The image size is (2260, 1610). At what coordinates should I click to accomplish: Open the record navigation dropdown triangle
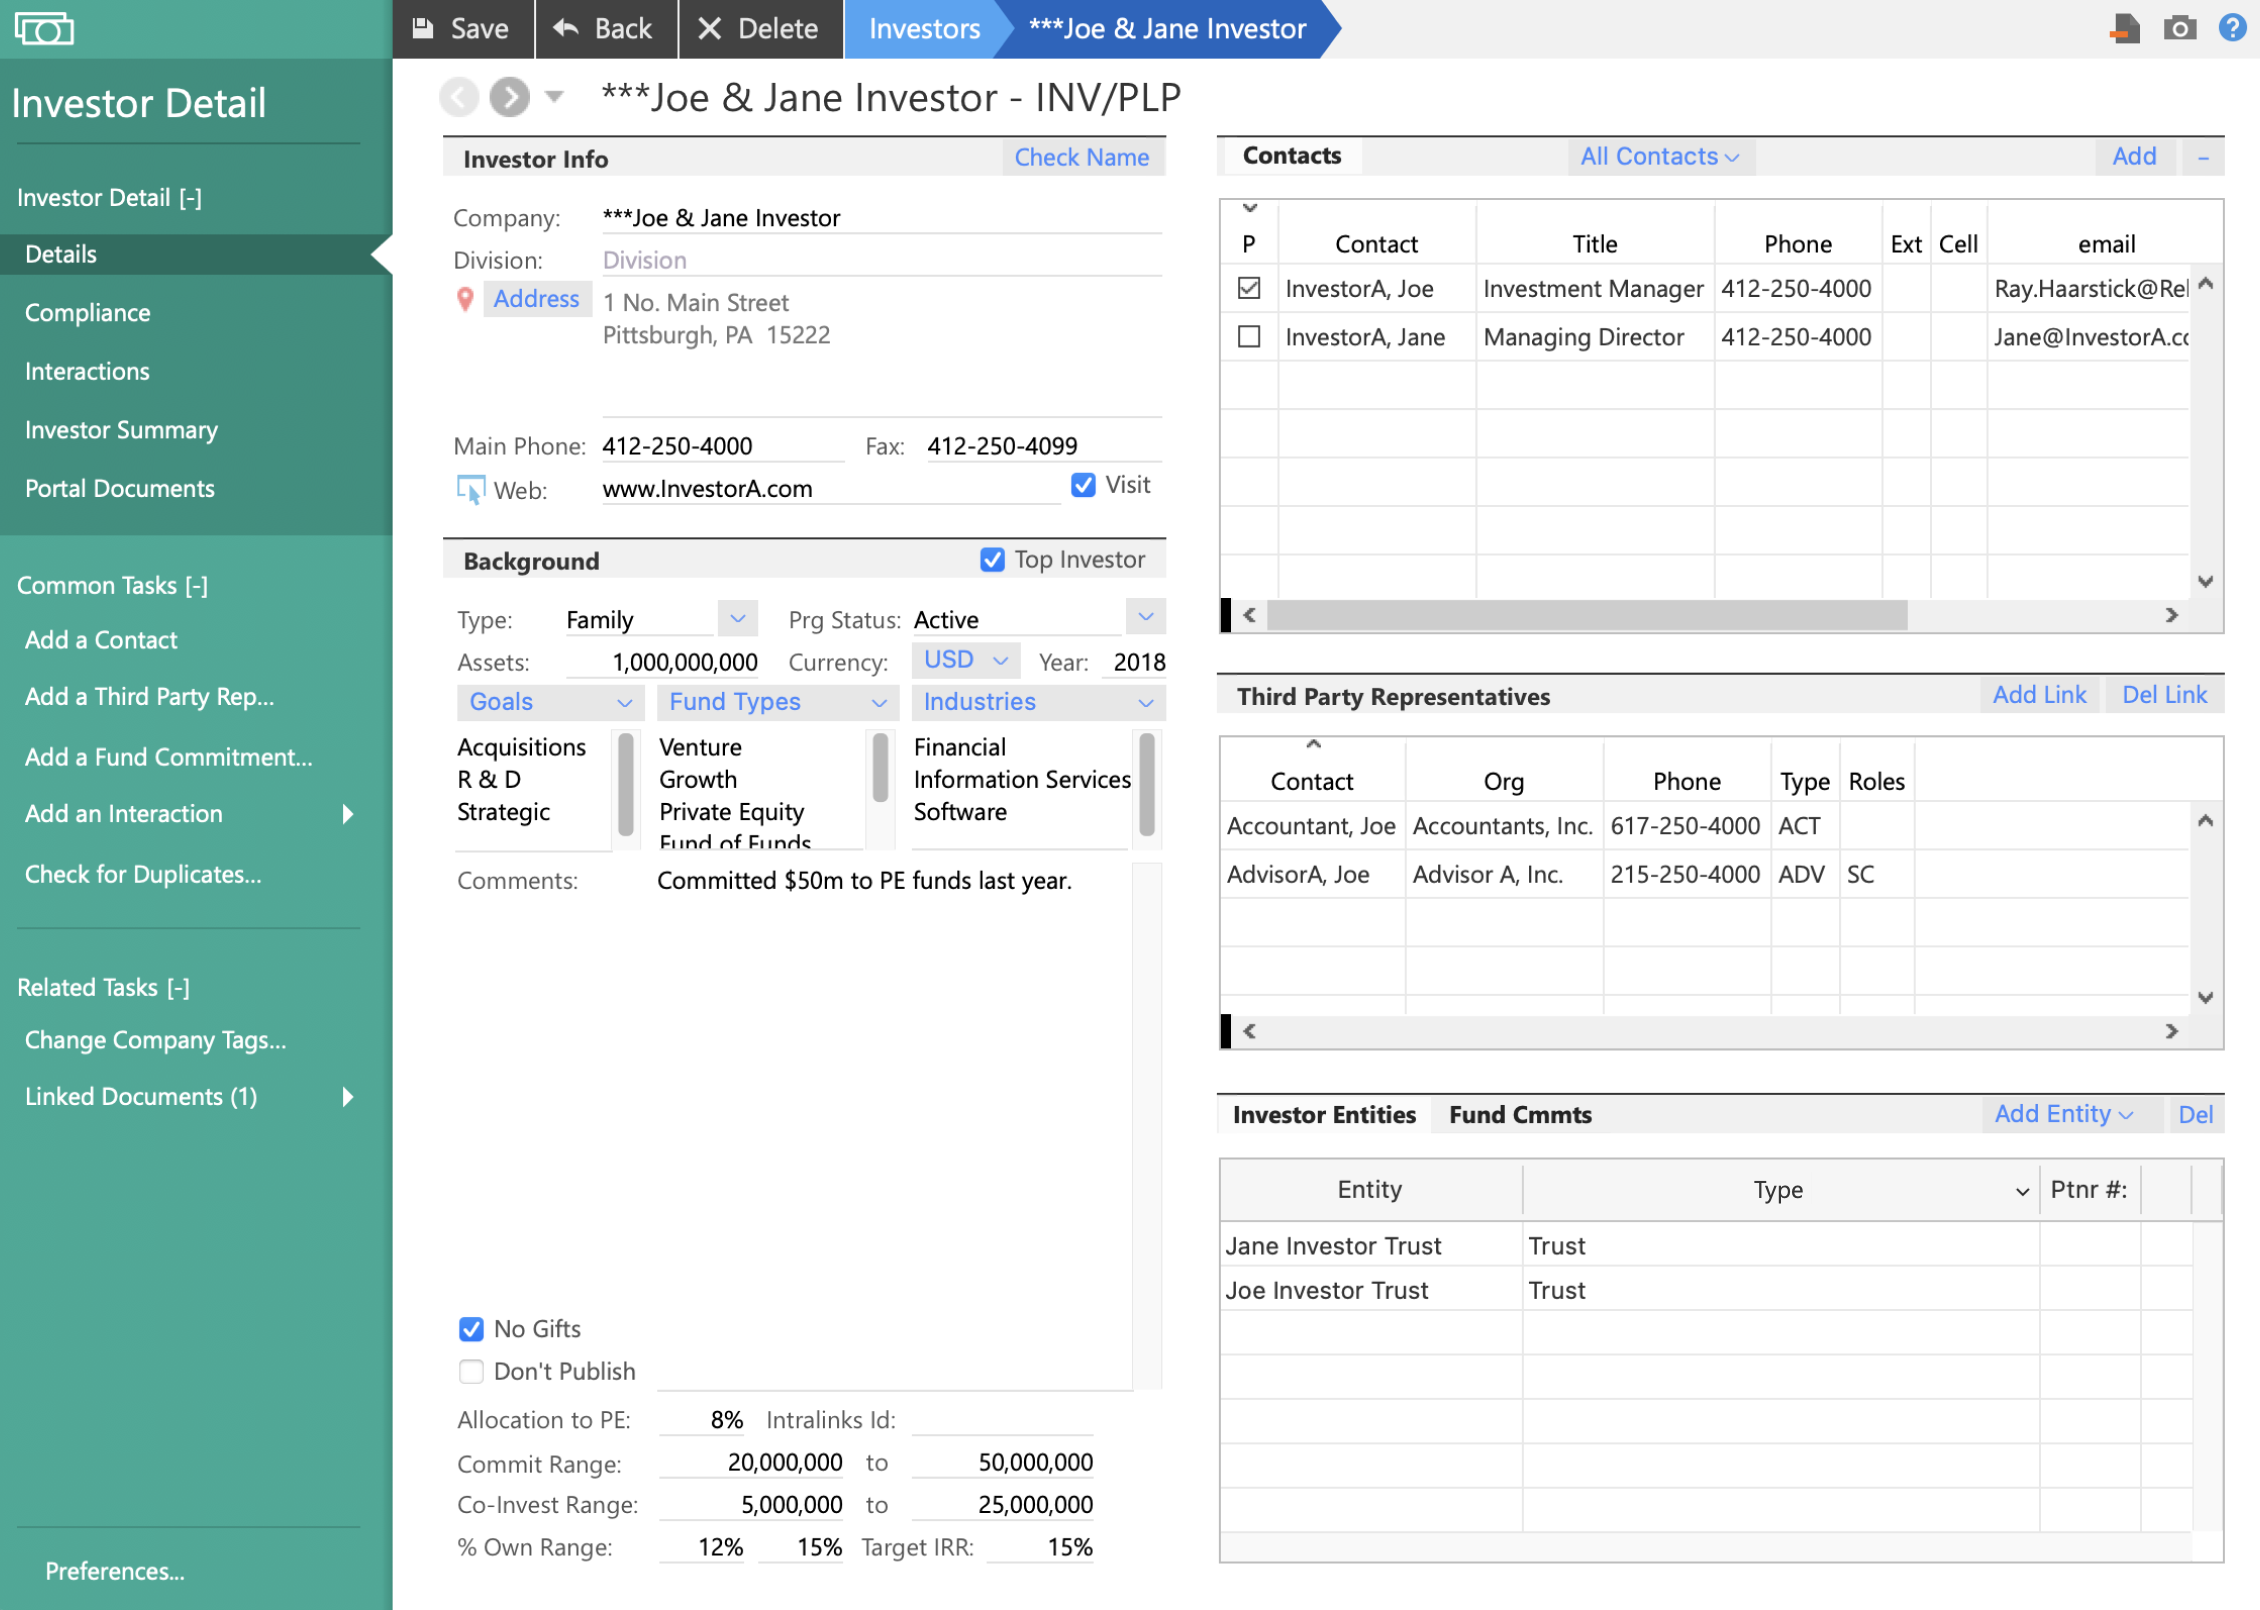[554, 97]
